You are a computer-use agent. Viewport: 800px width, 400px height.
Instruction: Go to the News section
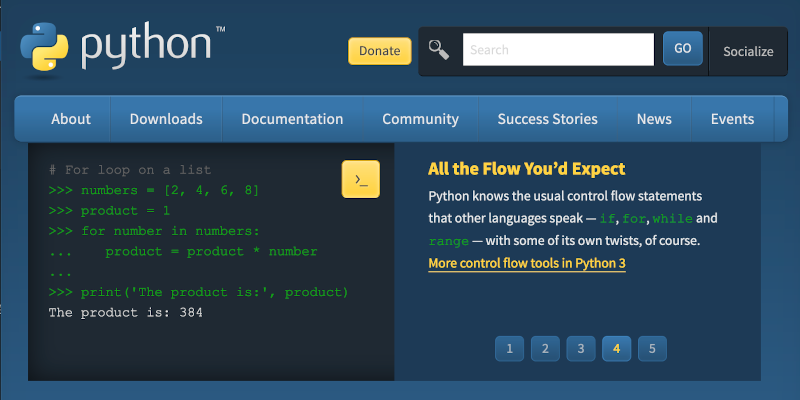[x=654, y=119]
